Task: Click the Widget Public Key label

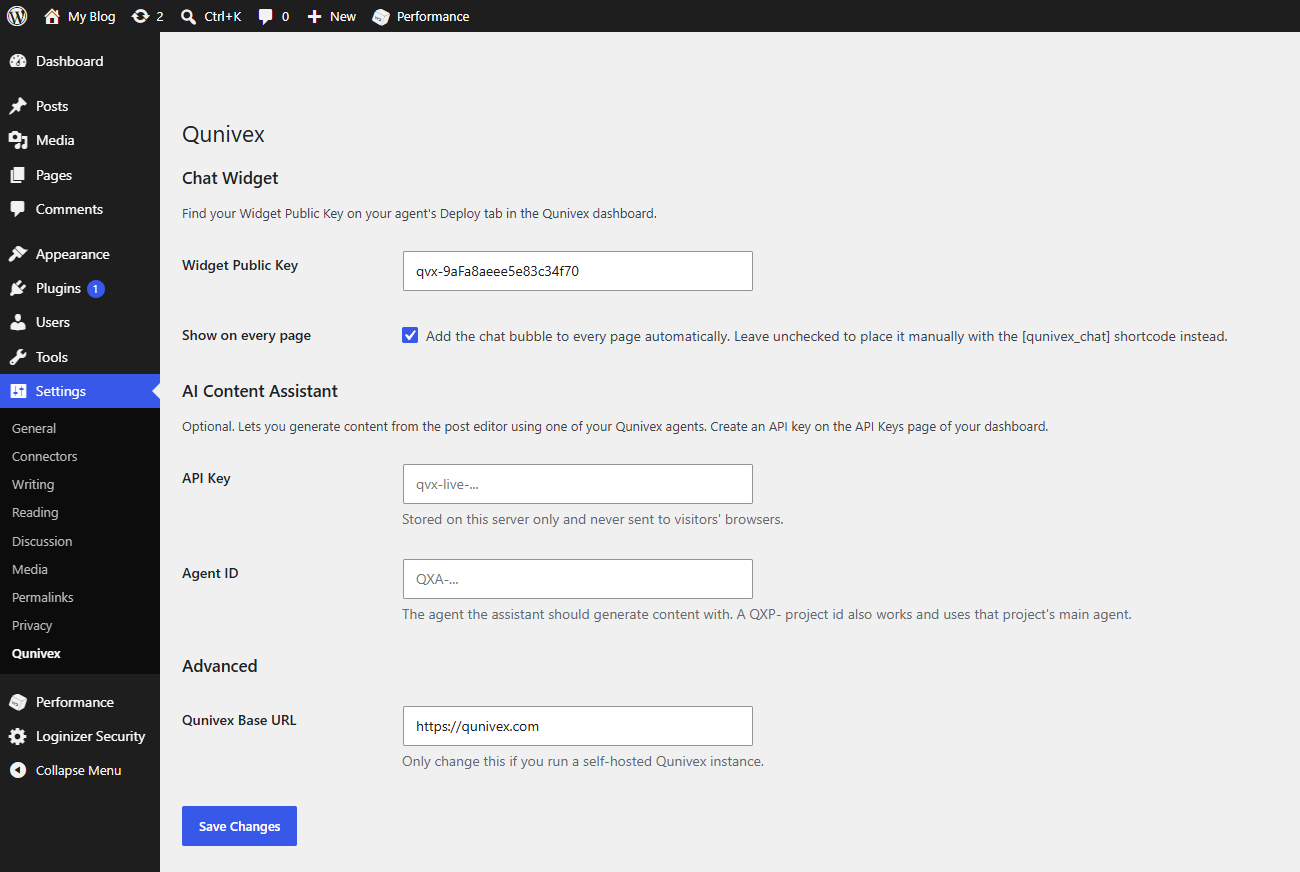Action: (240, 265)
